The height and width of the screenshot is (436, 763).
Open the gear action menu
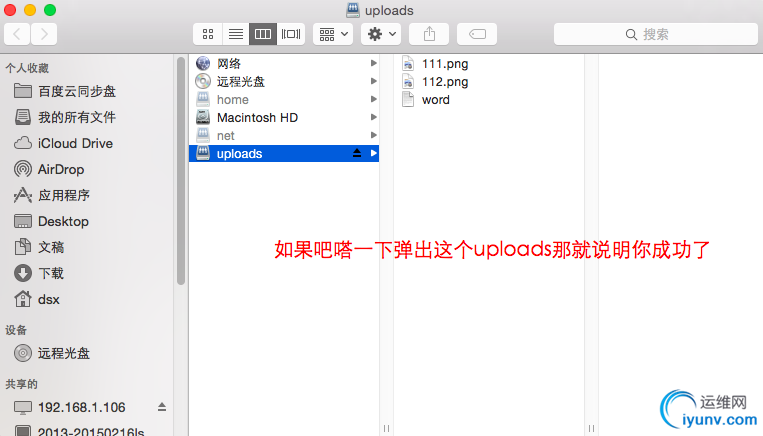click(381, 34)
